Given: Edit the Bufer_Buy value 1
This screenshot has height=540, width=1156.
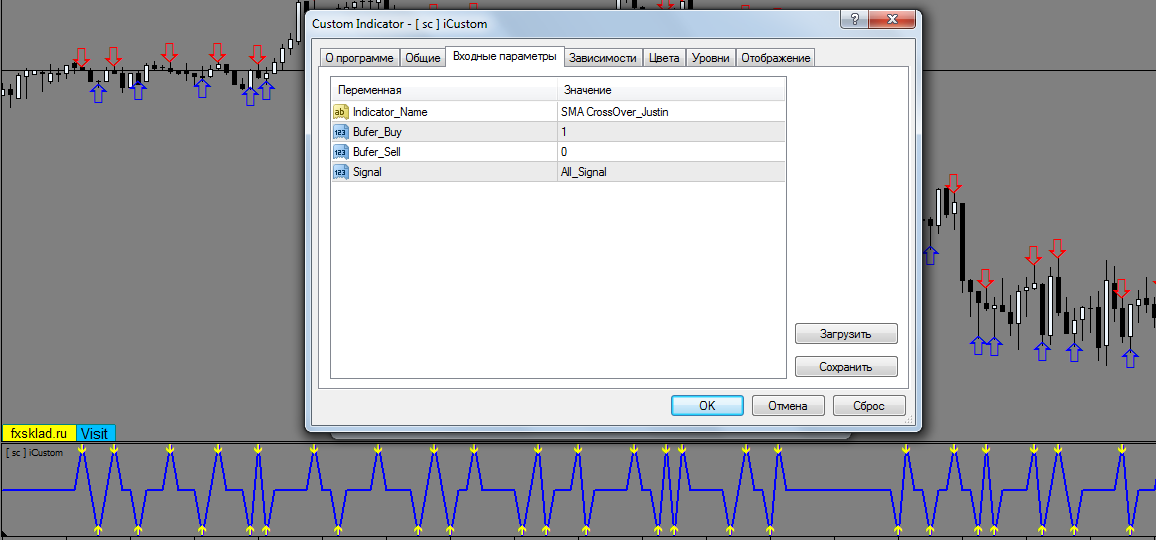Looking at the screenshot, I should coord(671,132).
